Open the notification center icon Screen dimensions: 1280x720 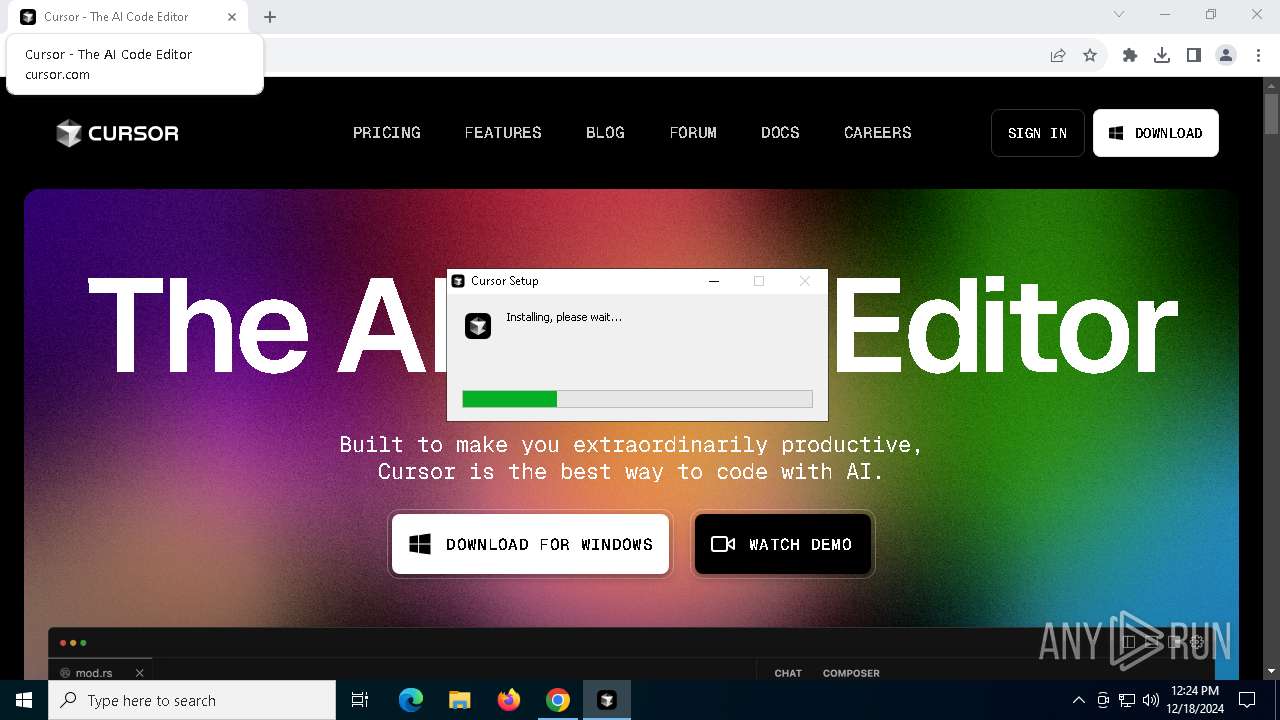[x=1247, y=700]
